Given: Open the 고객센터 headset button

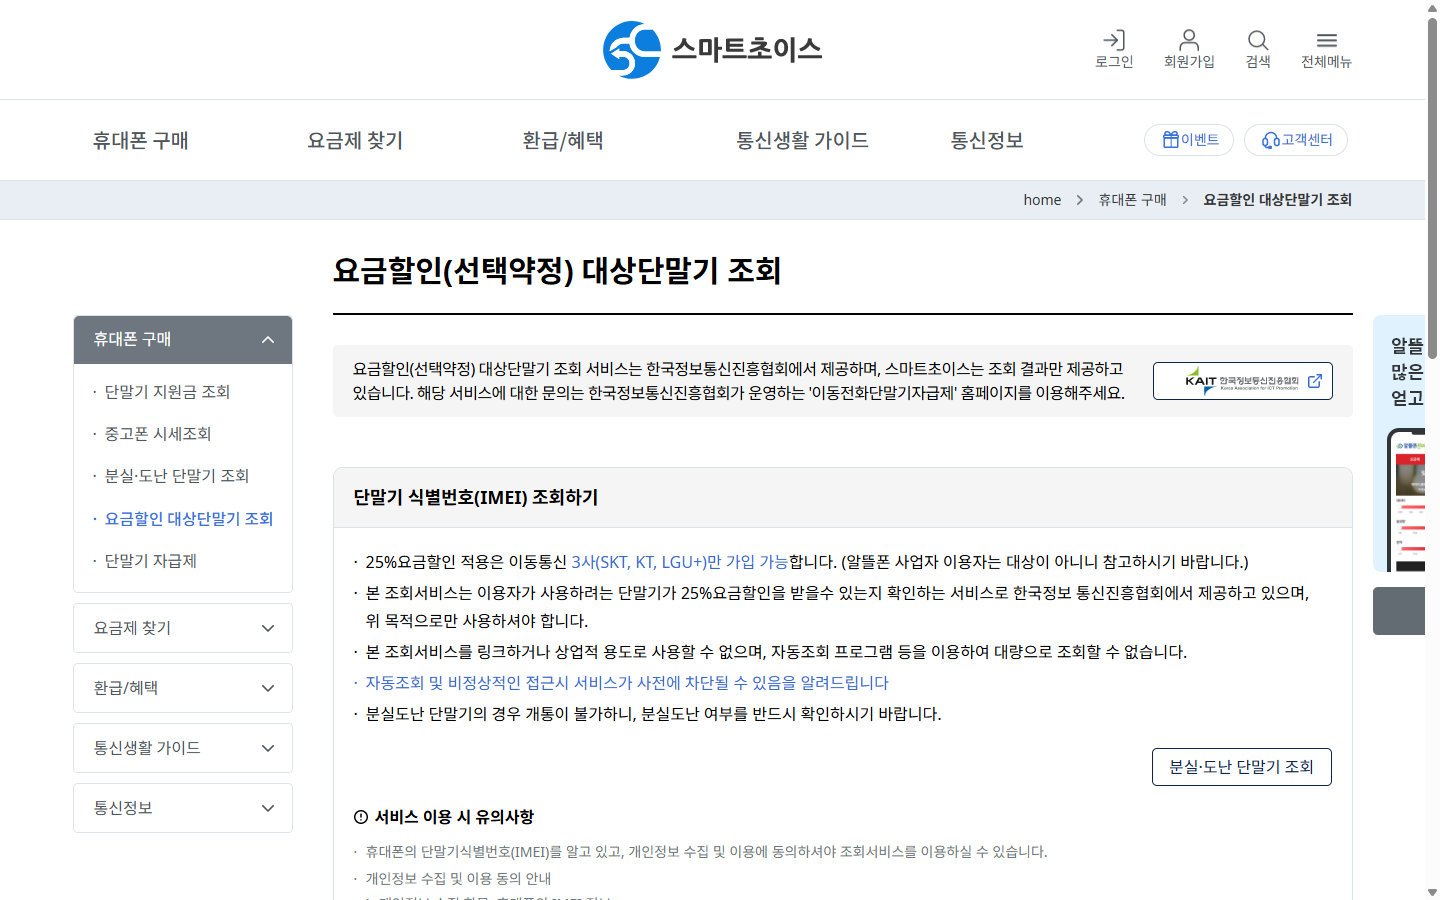Looking at the screenshot, I should pyautogui.click(x=1296, y=140).
